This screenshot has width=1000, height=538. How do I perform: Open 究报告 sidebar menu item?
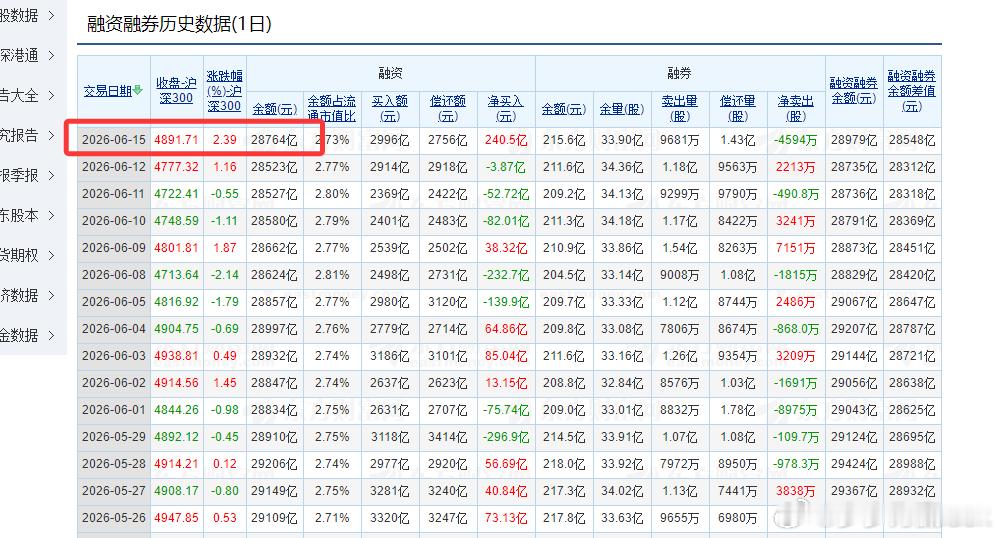[x=19, y=135]
